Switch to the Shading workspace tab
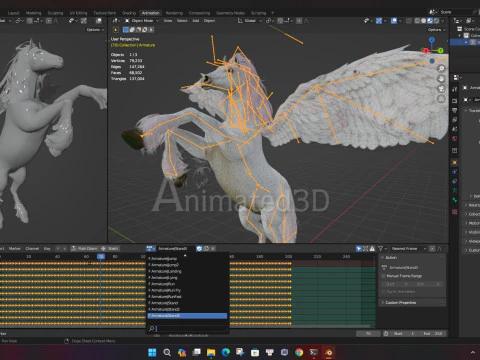The height and width of the screenshot is (360, 480). click(129, 13)
